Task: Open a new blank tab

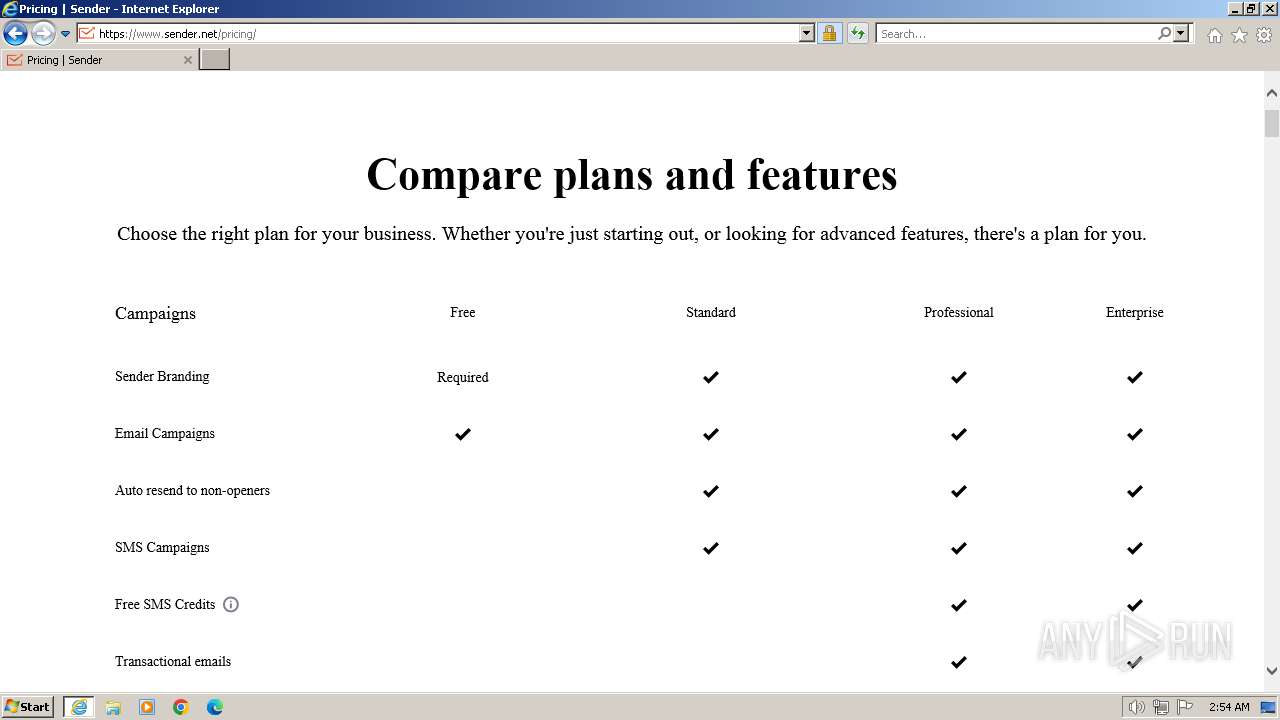Action: (214, 60)
